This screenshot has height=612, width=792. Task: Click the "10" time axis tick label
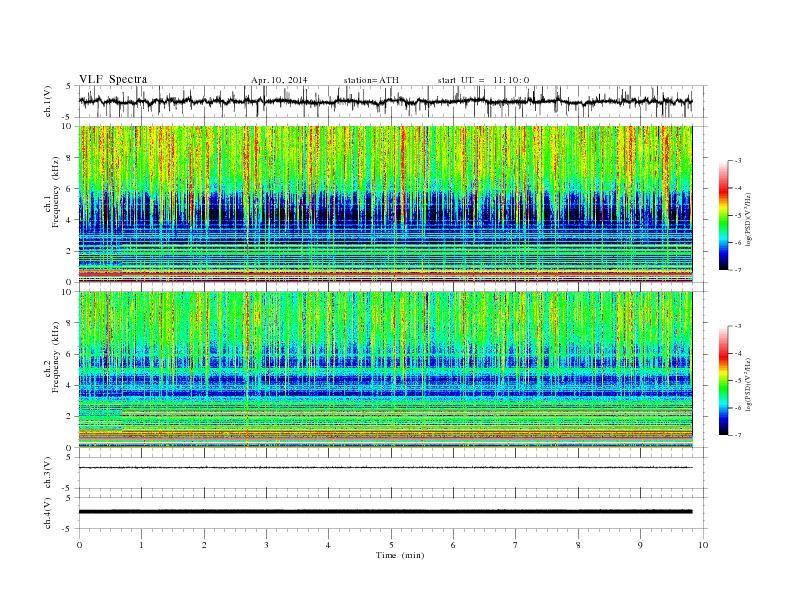pos(703,545)
